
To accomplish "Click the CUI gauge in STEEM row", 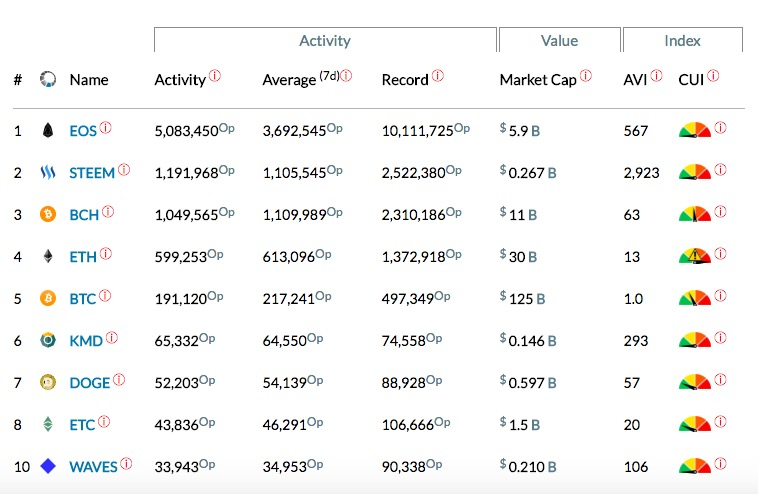I will 695,173.
